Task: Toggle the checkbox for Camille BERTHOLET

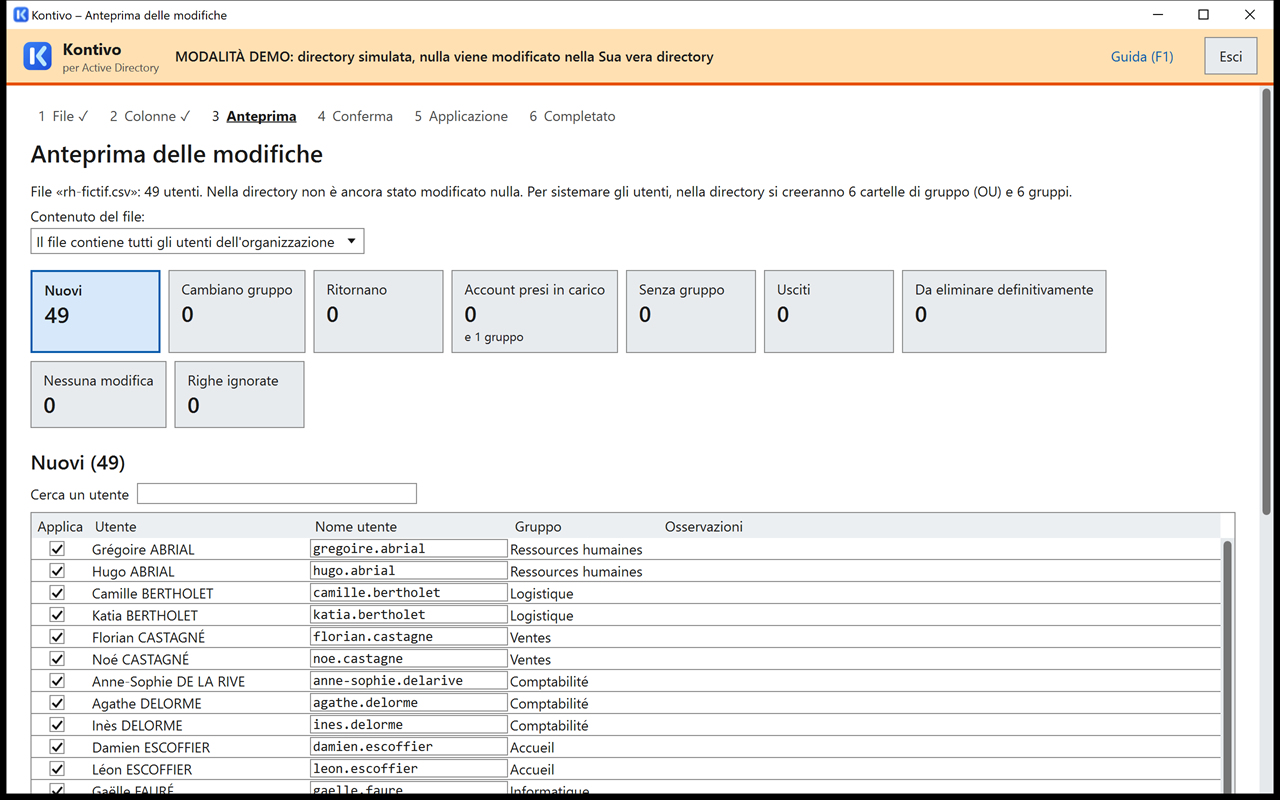Action: (57, 593)
